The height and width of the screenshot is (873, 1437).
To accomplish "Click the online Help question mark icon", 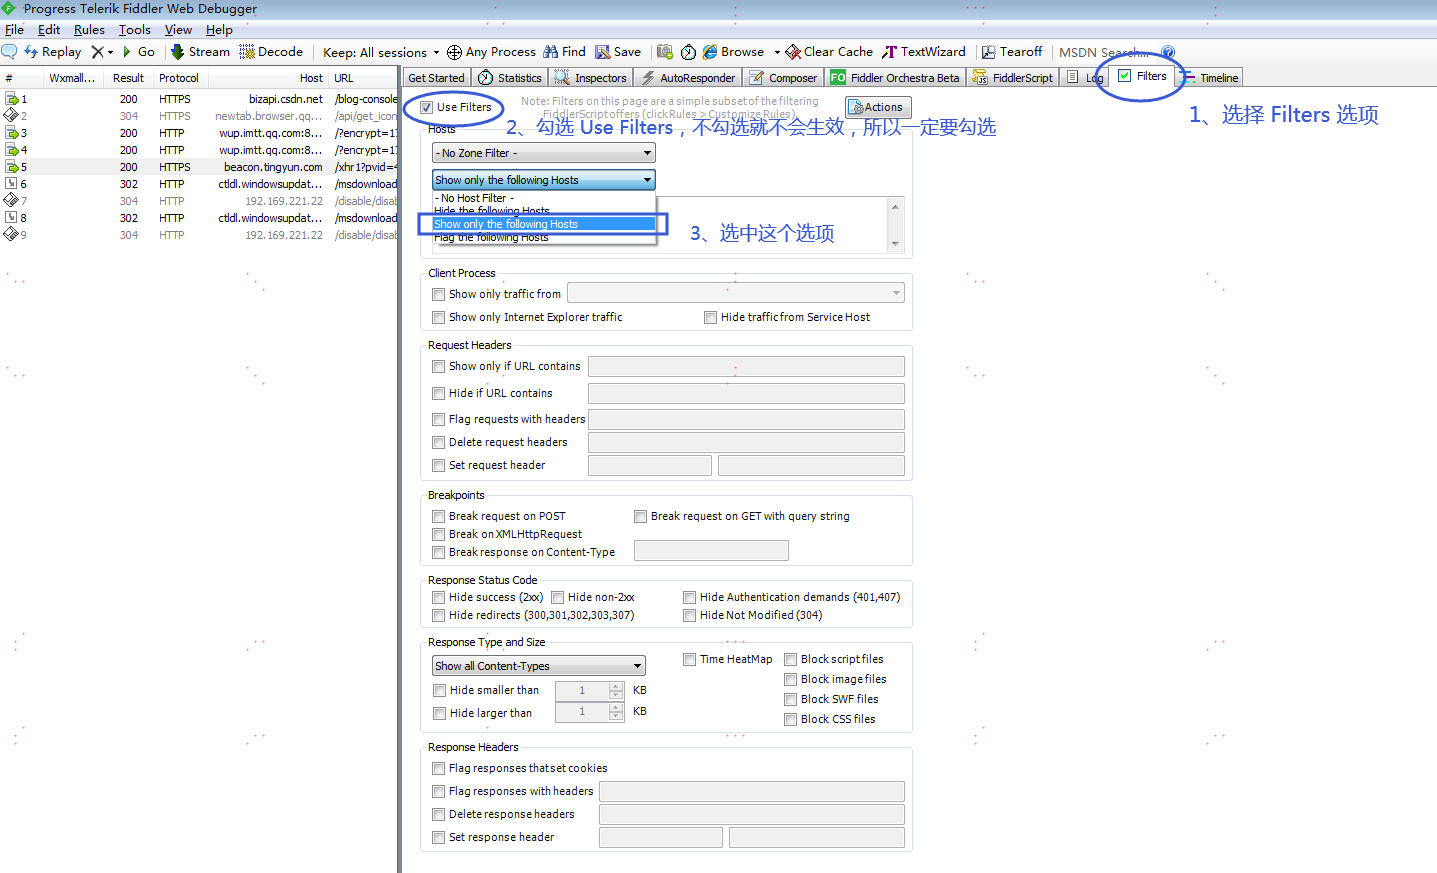I will (x=1168, y=51).
